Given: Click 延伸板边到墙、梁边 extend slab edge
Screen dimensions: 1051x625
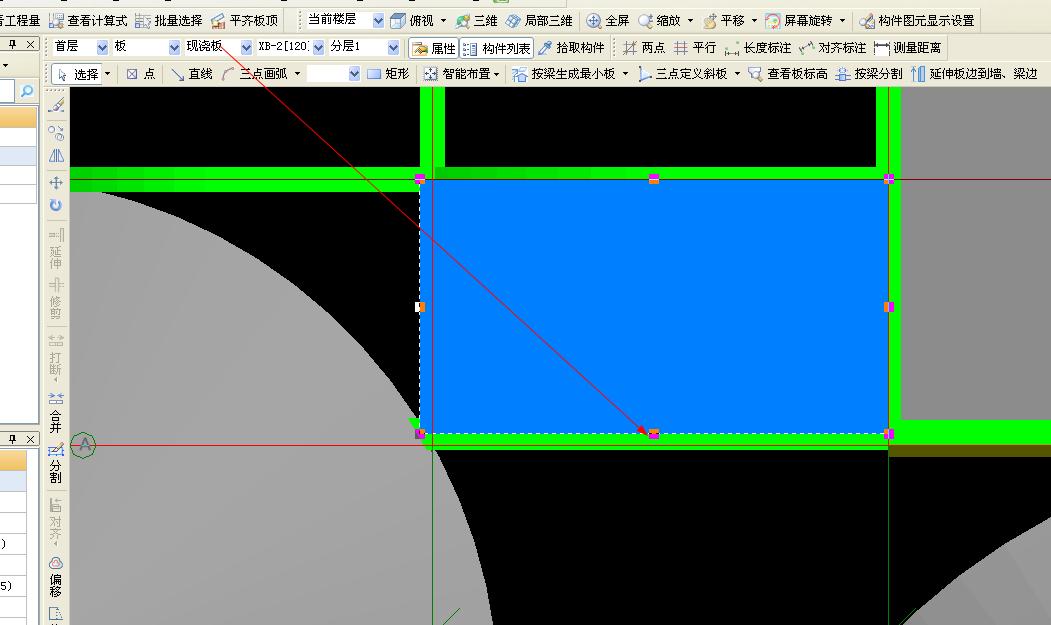Looking at the screenshot, I should [x=975, y=74].
